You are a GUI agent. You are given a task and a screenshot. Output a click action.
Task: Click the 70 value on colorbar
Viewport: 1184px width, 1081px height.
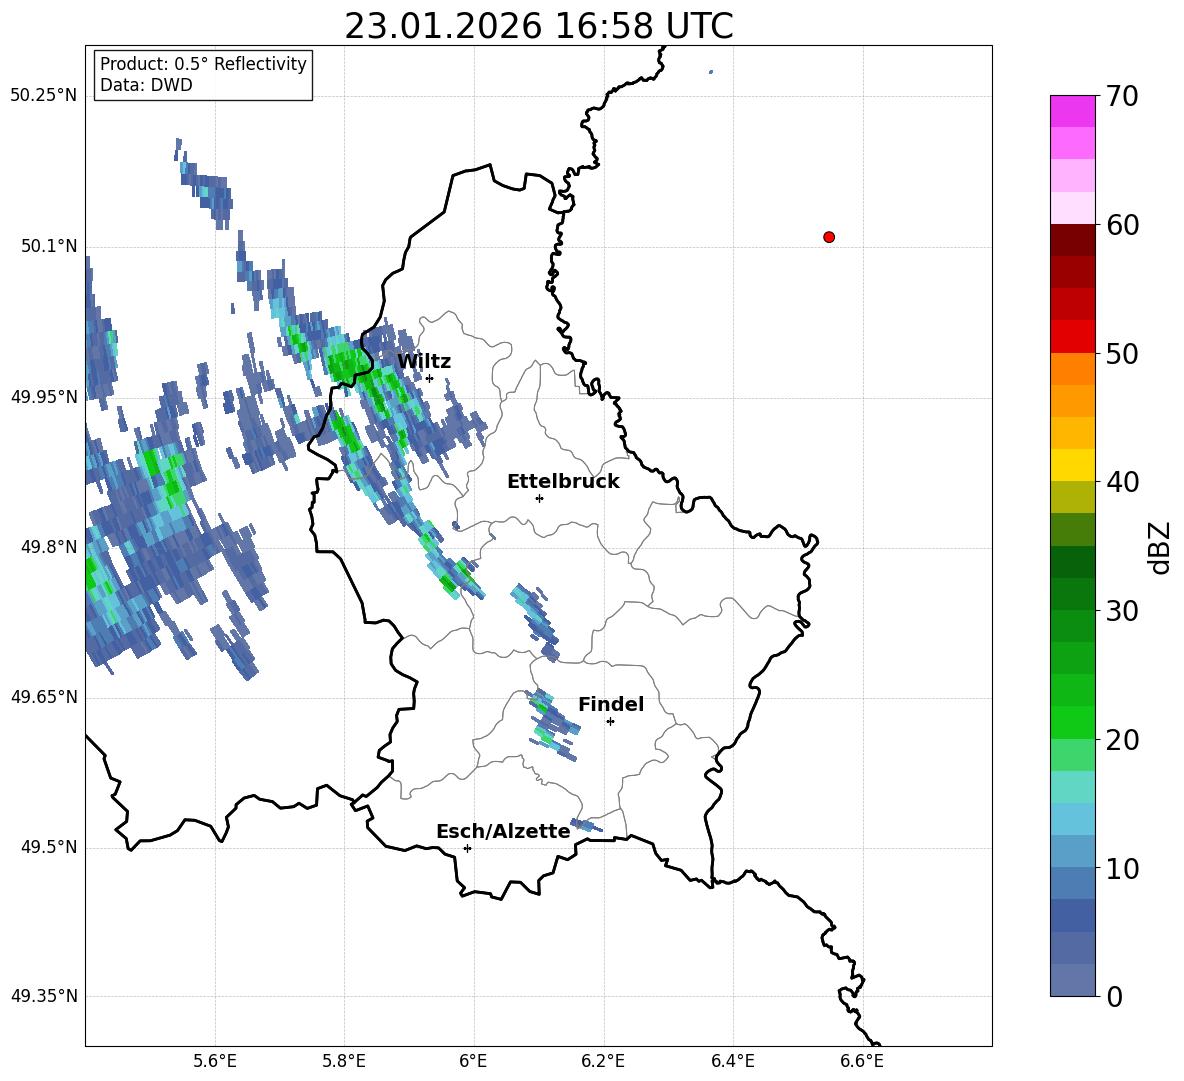tap(1123, 97)
